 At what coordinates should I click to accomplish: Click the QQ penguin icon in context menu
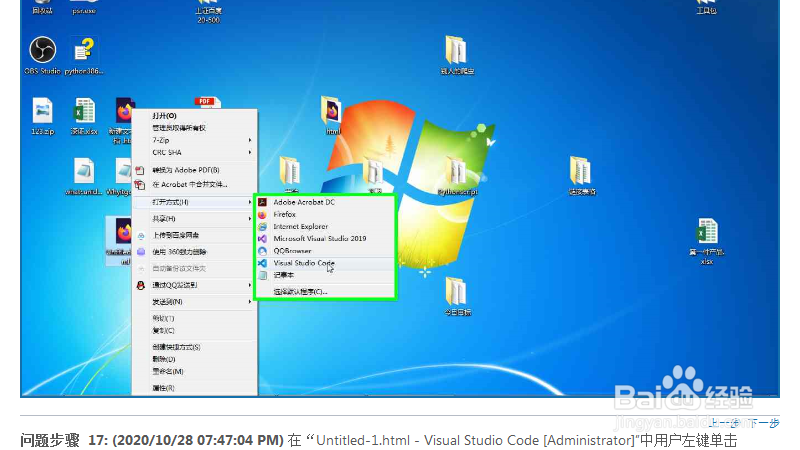pyautogui.click(x=141, y=285)
